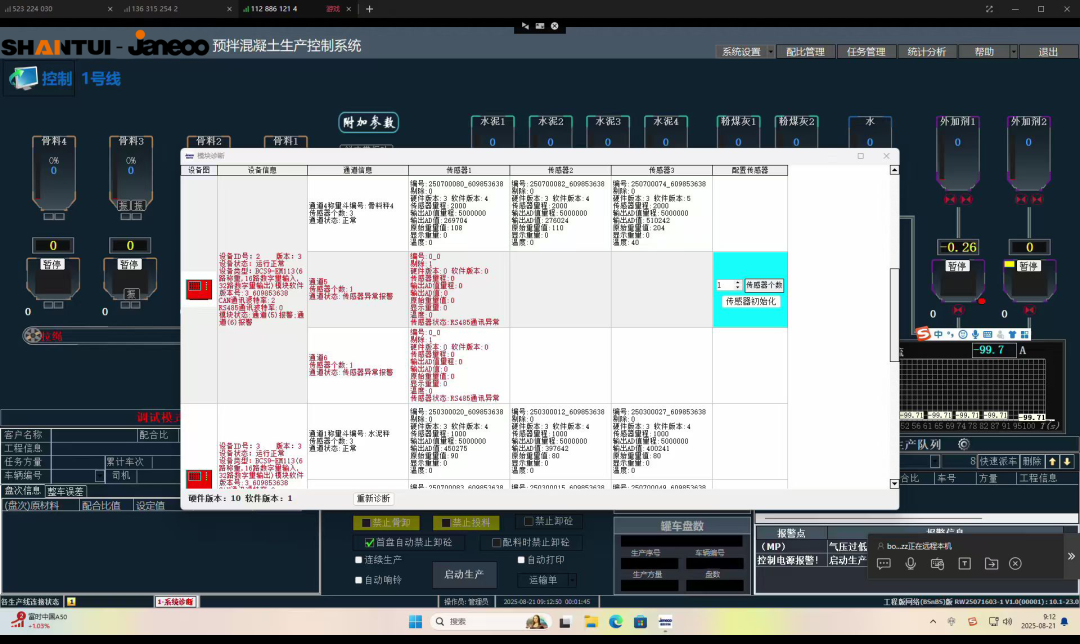Image resolution: width=1080 pixels, height=644 pixels.
Task: Open File Explorer from the taskbar
Action: pos(591,622)
